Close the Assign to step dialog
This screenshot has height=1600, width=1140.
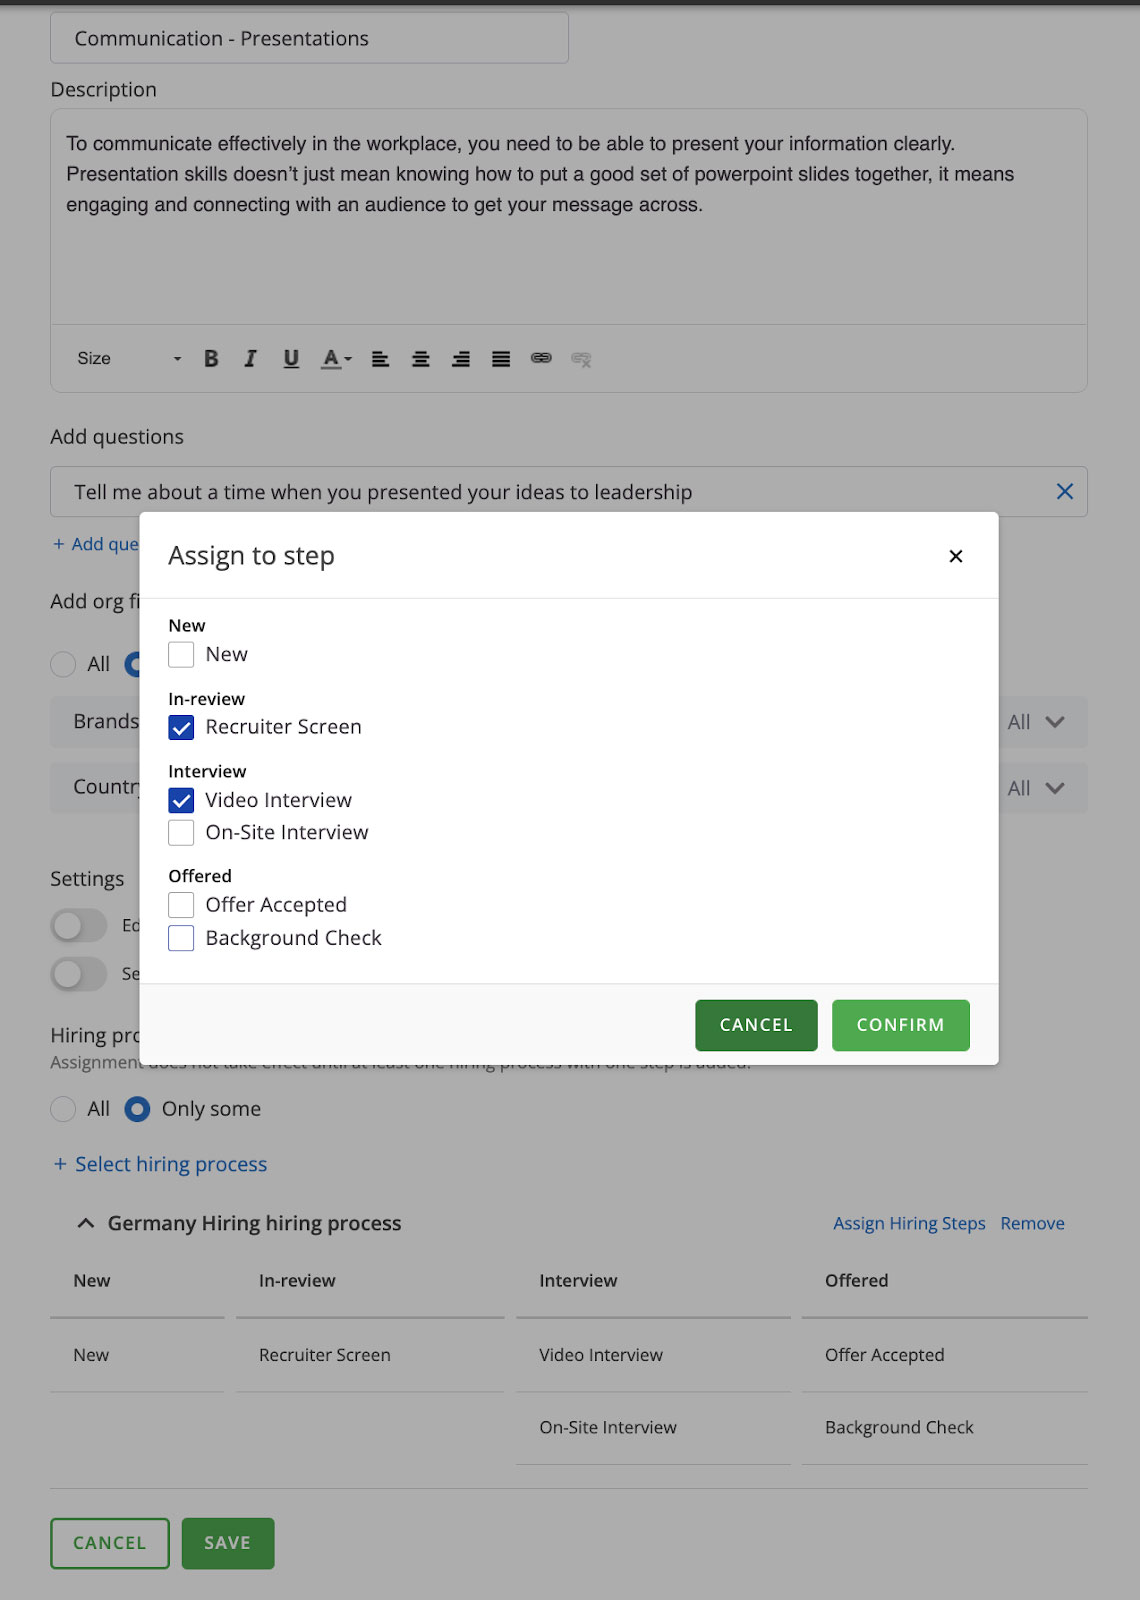point(956,557)
